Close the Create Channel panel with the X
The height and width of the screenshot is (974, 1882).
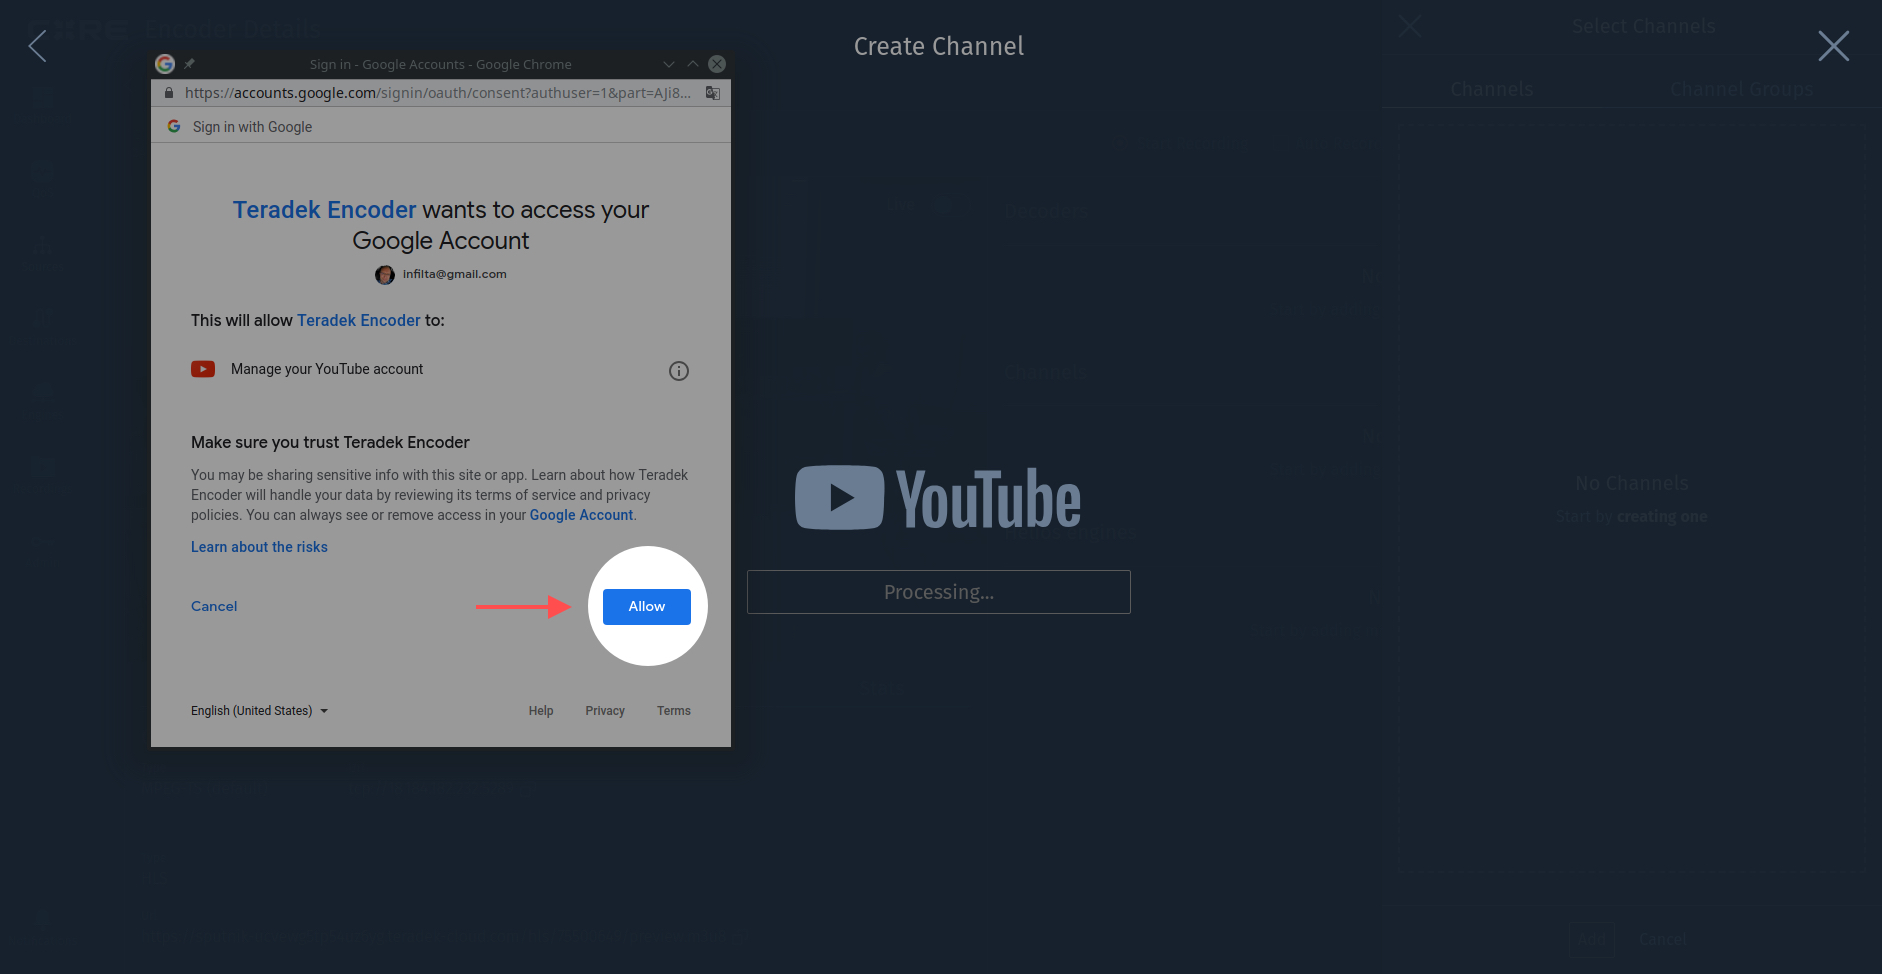tap(1833, 46)
